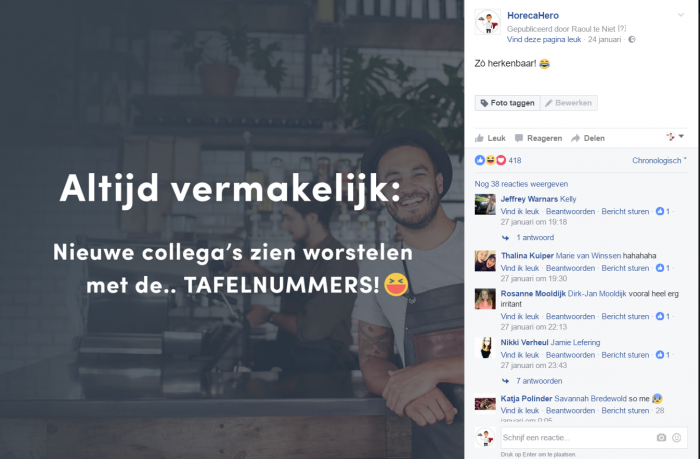Screen dimensions: 700x459
Task: Click Beantwoorden under Rosanne Mooldijk's comment
Action: click(570, 316)
